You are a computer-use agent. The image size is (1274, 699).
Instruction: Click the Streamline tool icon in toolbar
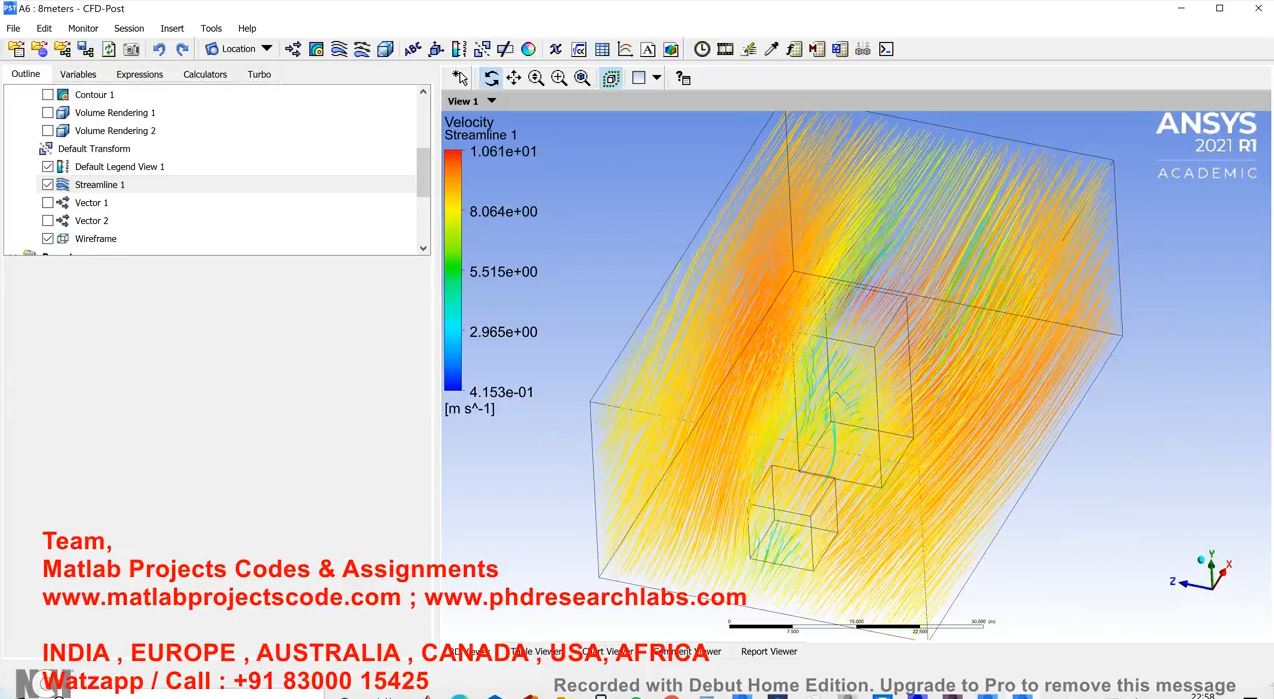pyautogui.click(x=339, y=49)
